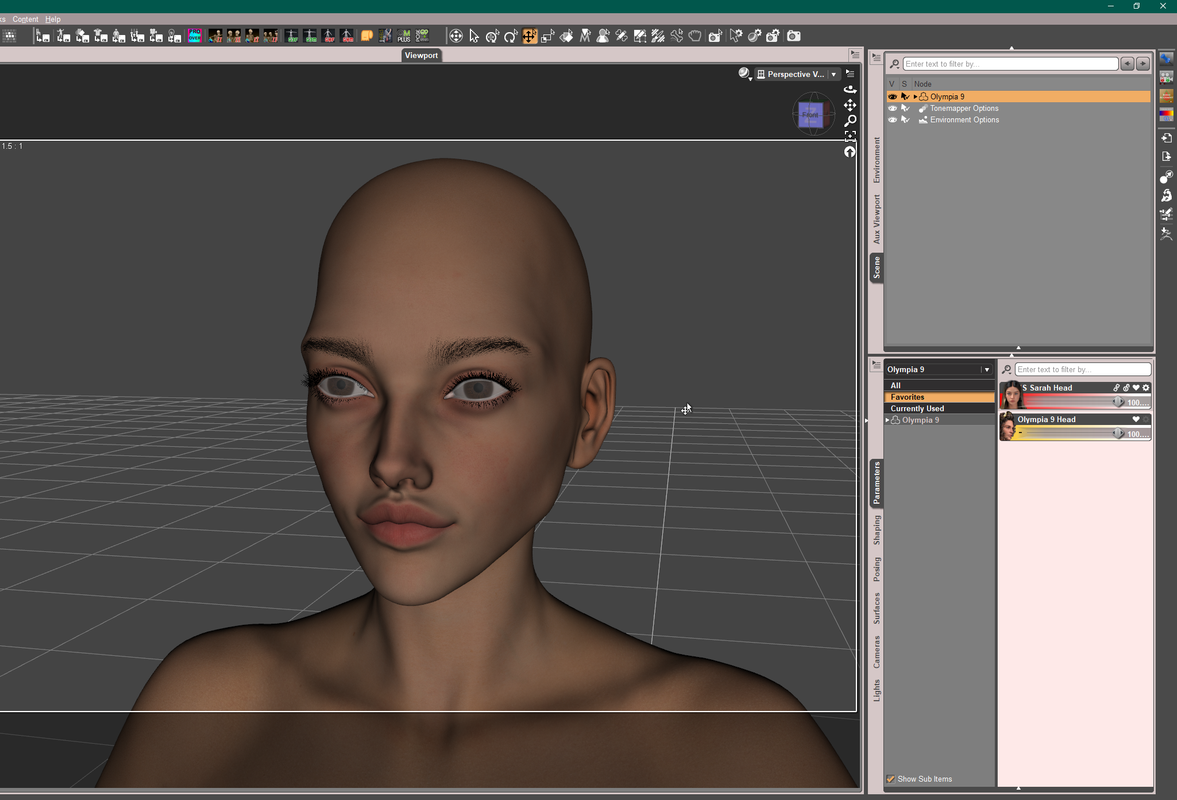Click the viewport orbit rotate icon
Image resolution: width=1177 pixels, height=800 pixels.
coord(850,89)
